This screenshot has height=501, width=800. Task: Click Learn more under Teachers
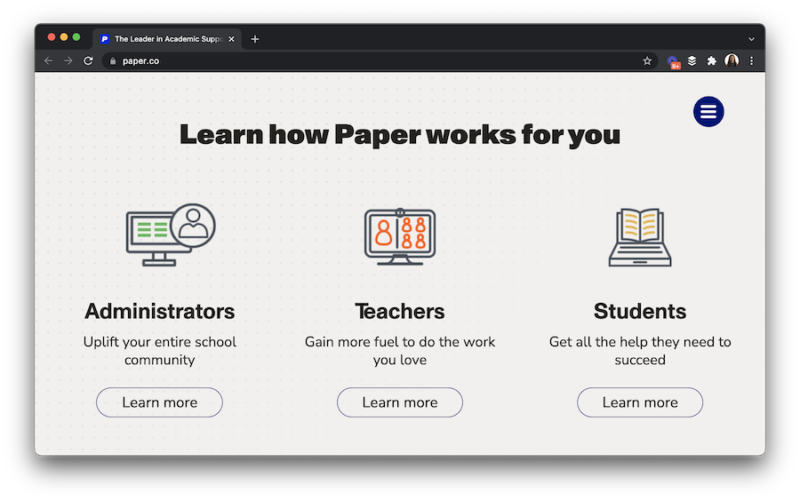click(x=400, y=402)
